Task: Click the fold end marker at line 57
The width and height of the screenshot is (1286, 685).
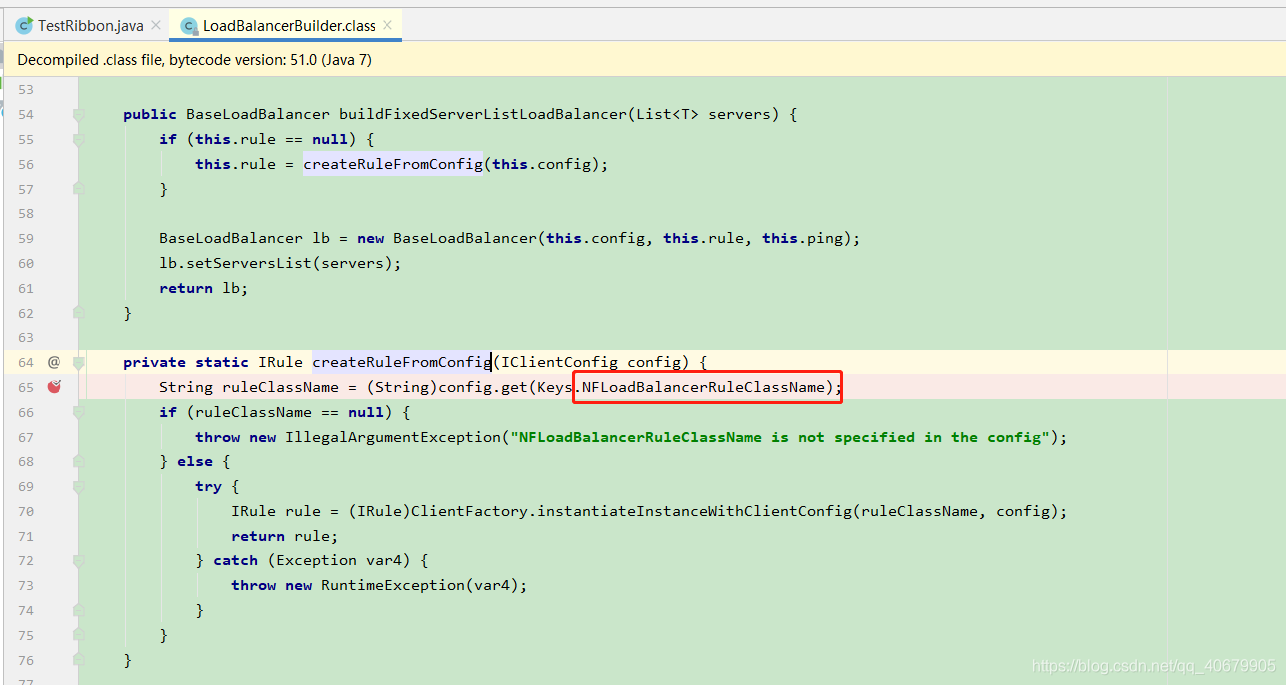Action: (79, 189)
